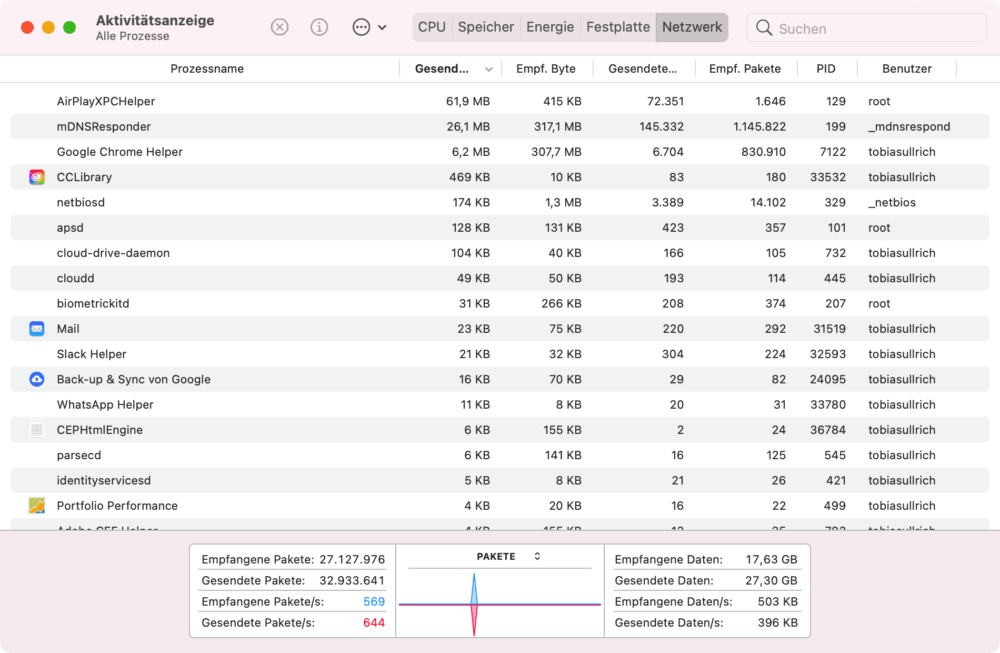Switch to the Energie tab
This screenshot has width=1000, height=653.
coord(550,27)
